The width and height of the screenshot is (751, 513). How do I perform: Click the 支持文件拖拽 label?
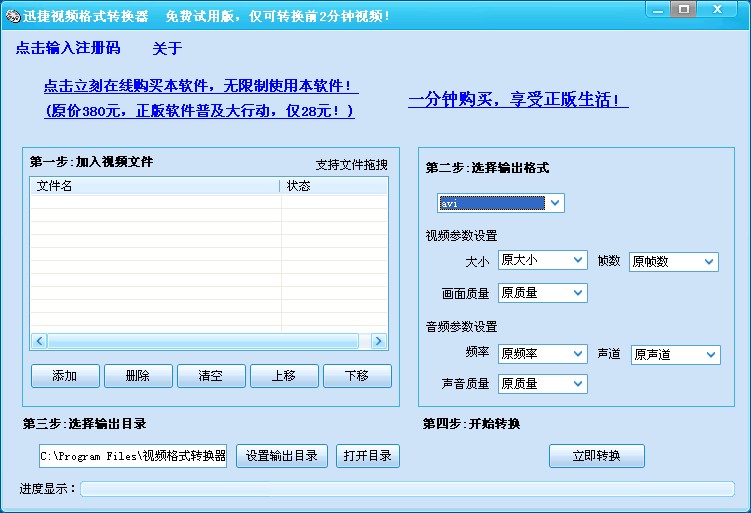pyautogui.click(x=352, y=165)
